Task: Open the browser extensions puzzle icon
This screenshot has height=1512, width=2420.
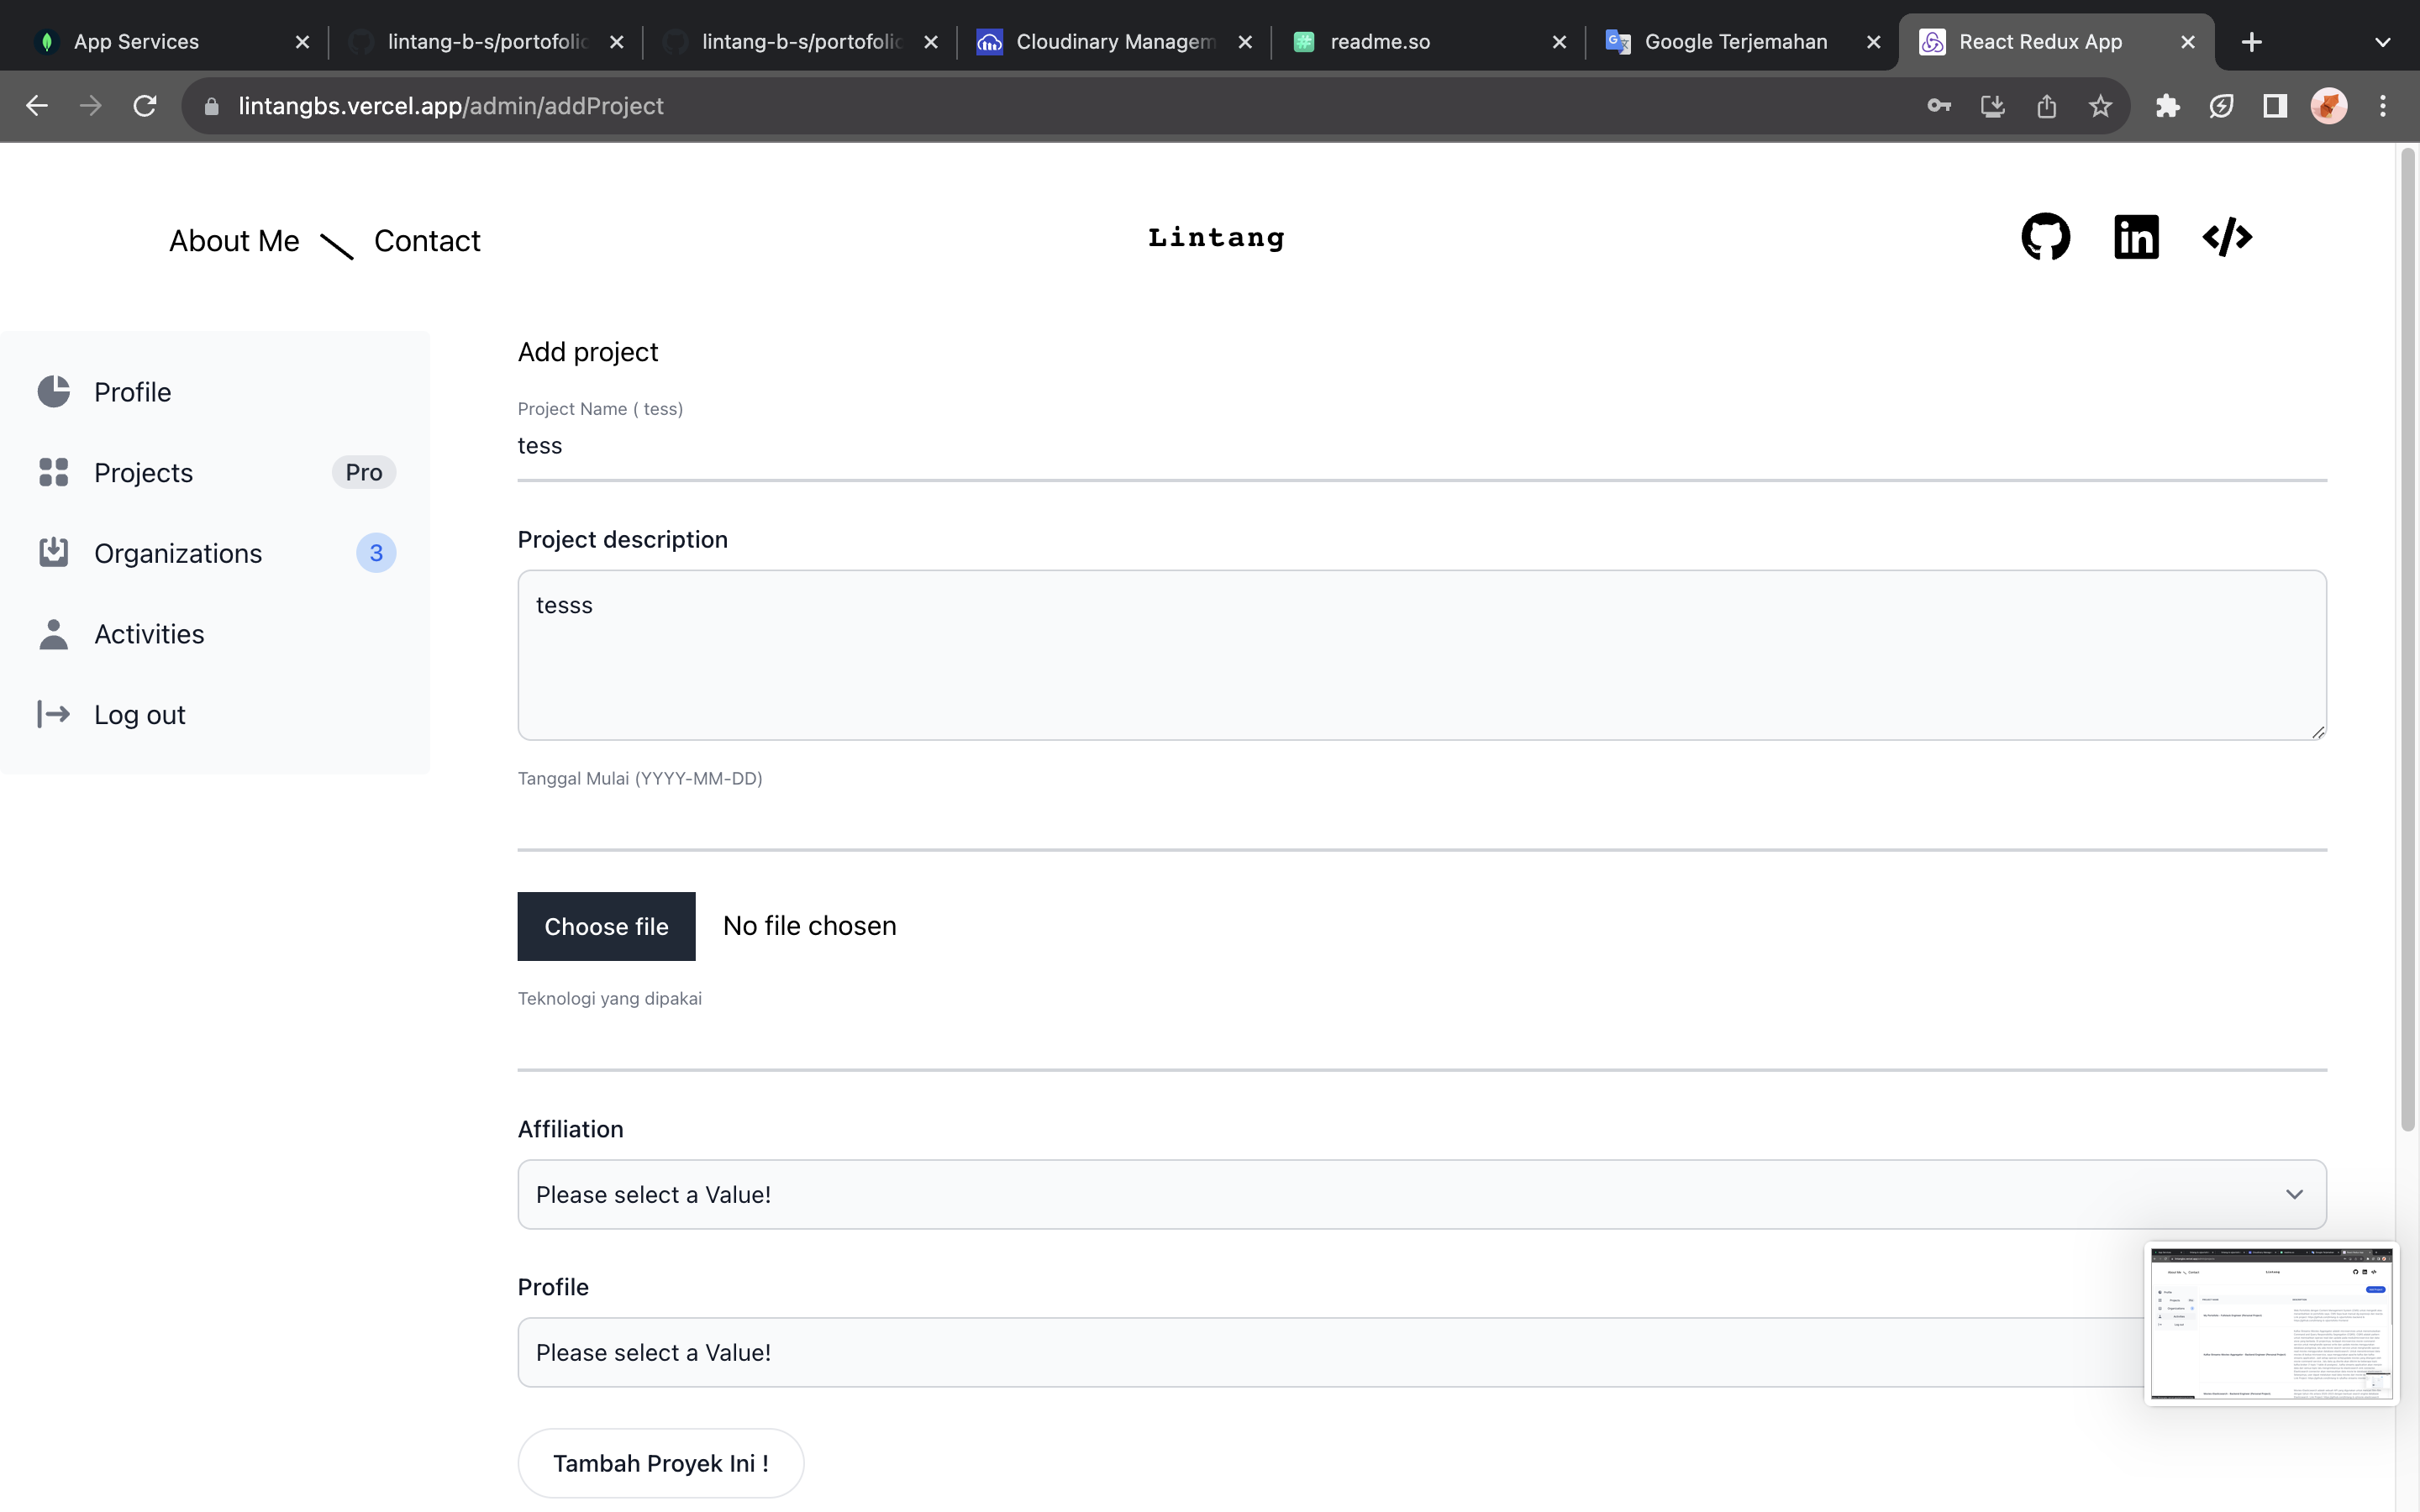Action: (2167, 106)
